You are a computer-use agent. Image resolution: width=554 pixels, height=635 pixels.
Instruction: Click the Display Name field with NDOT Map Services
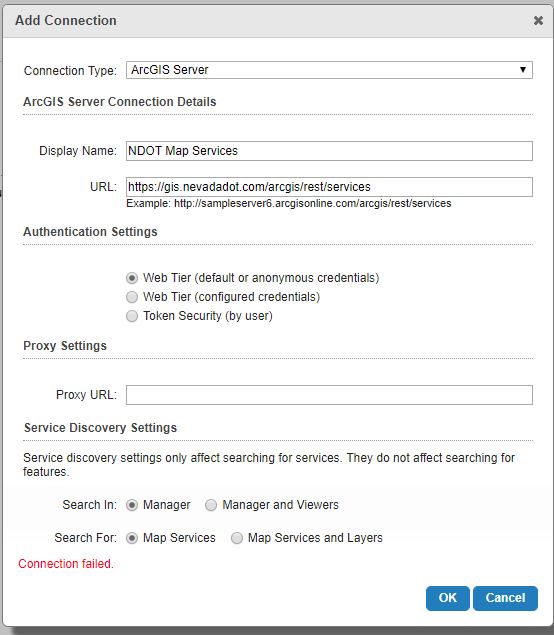tap(329, 151)
